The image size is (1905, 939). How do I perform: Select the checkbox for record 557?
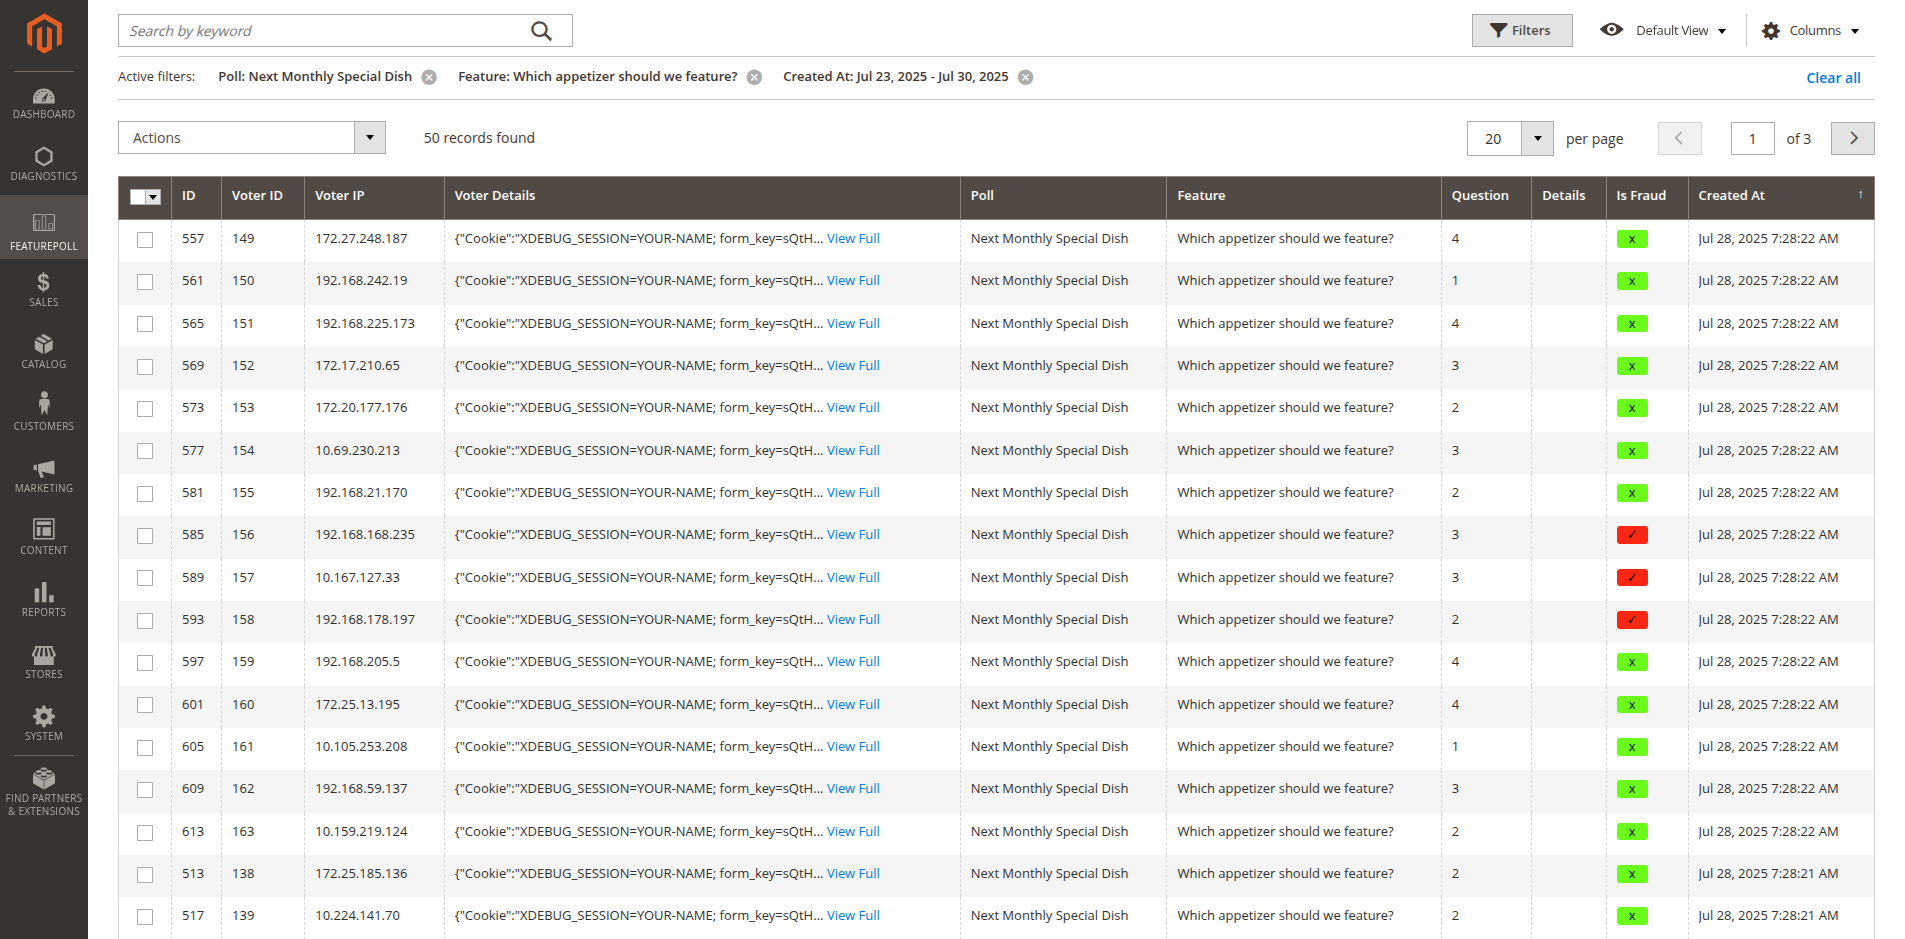(145, 240)
